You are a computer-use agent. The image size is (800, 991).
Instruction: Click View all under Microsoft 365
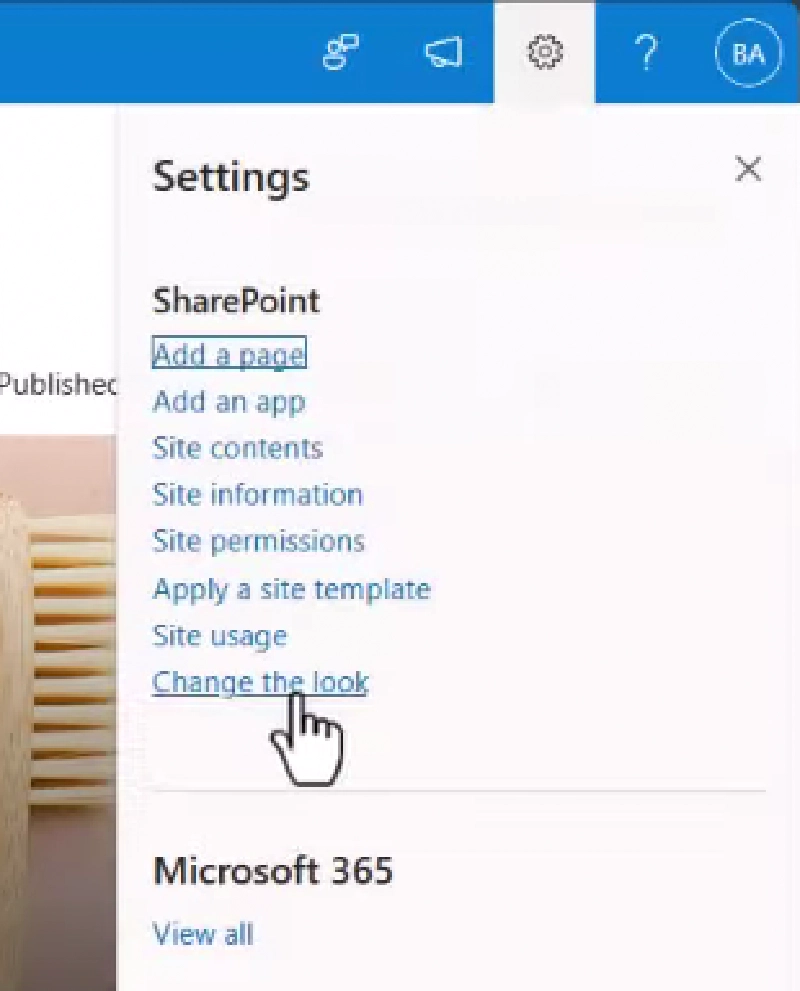(x=202, y=934)
